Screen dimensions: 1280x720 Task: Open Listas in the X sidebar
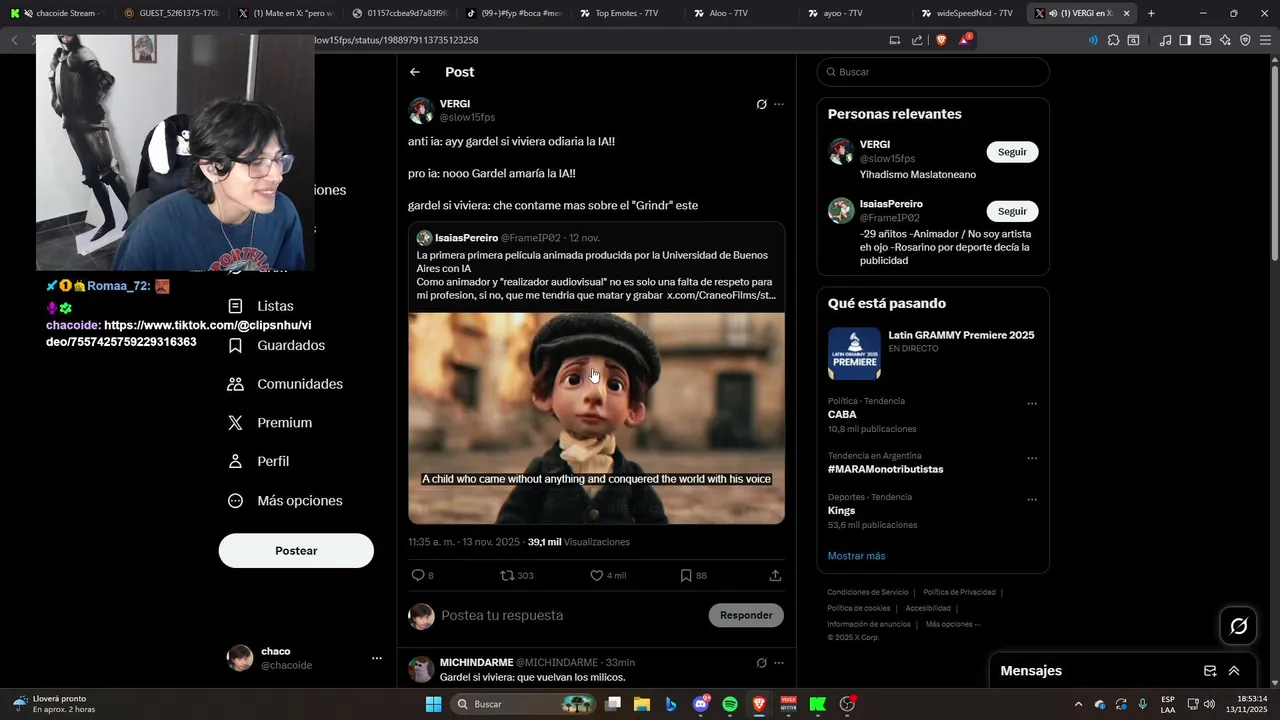[262, 306]
